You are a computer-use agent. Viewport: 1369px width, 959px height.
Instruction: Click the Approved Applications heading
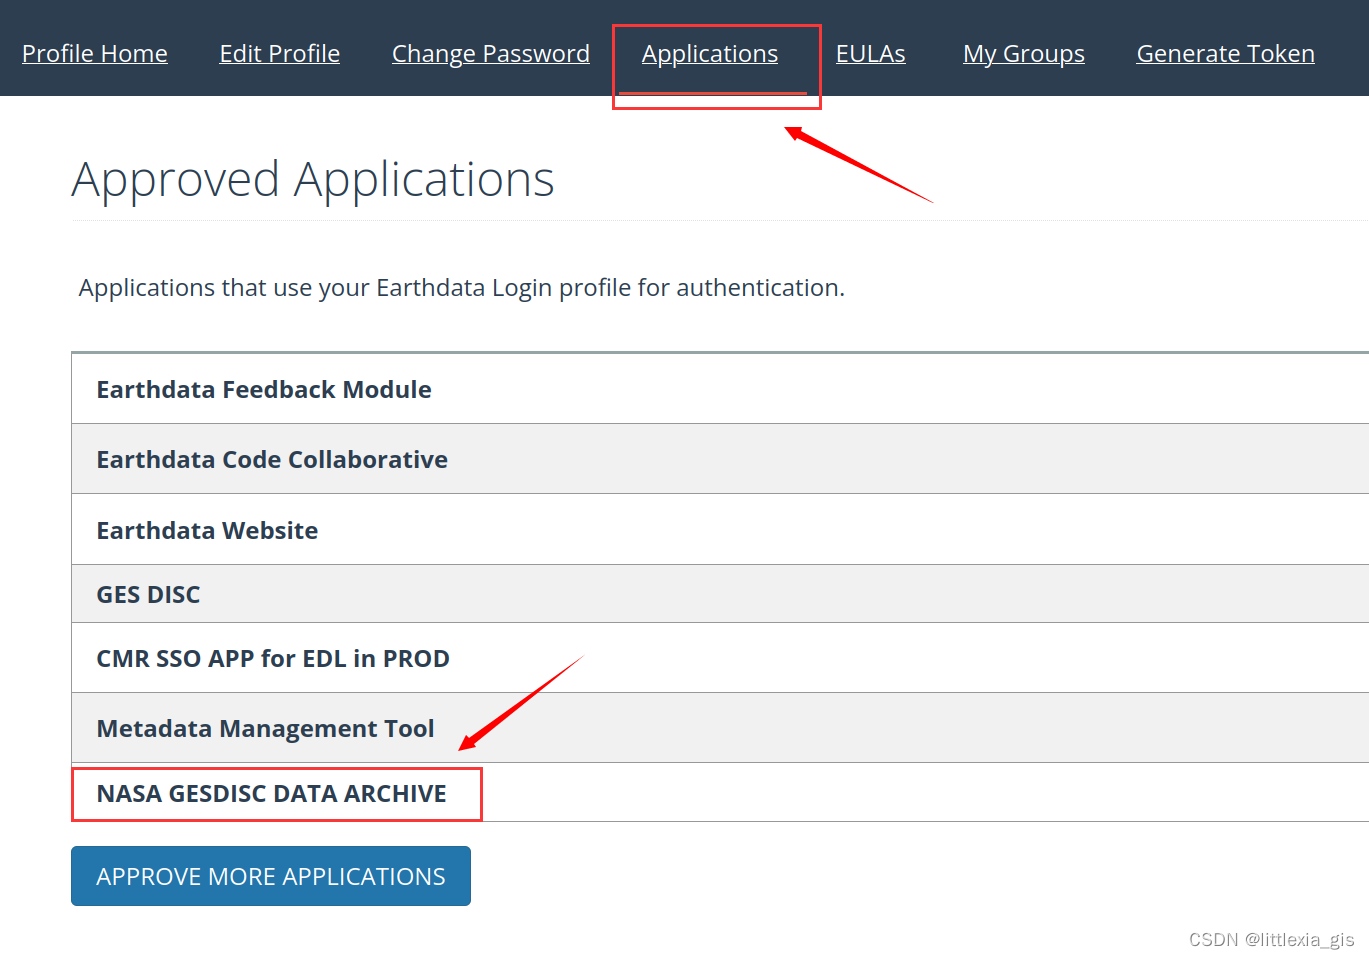coord(313,181)
